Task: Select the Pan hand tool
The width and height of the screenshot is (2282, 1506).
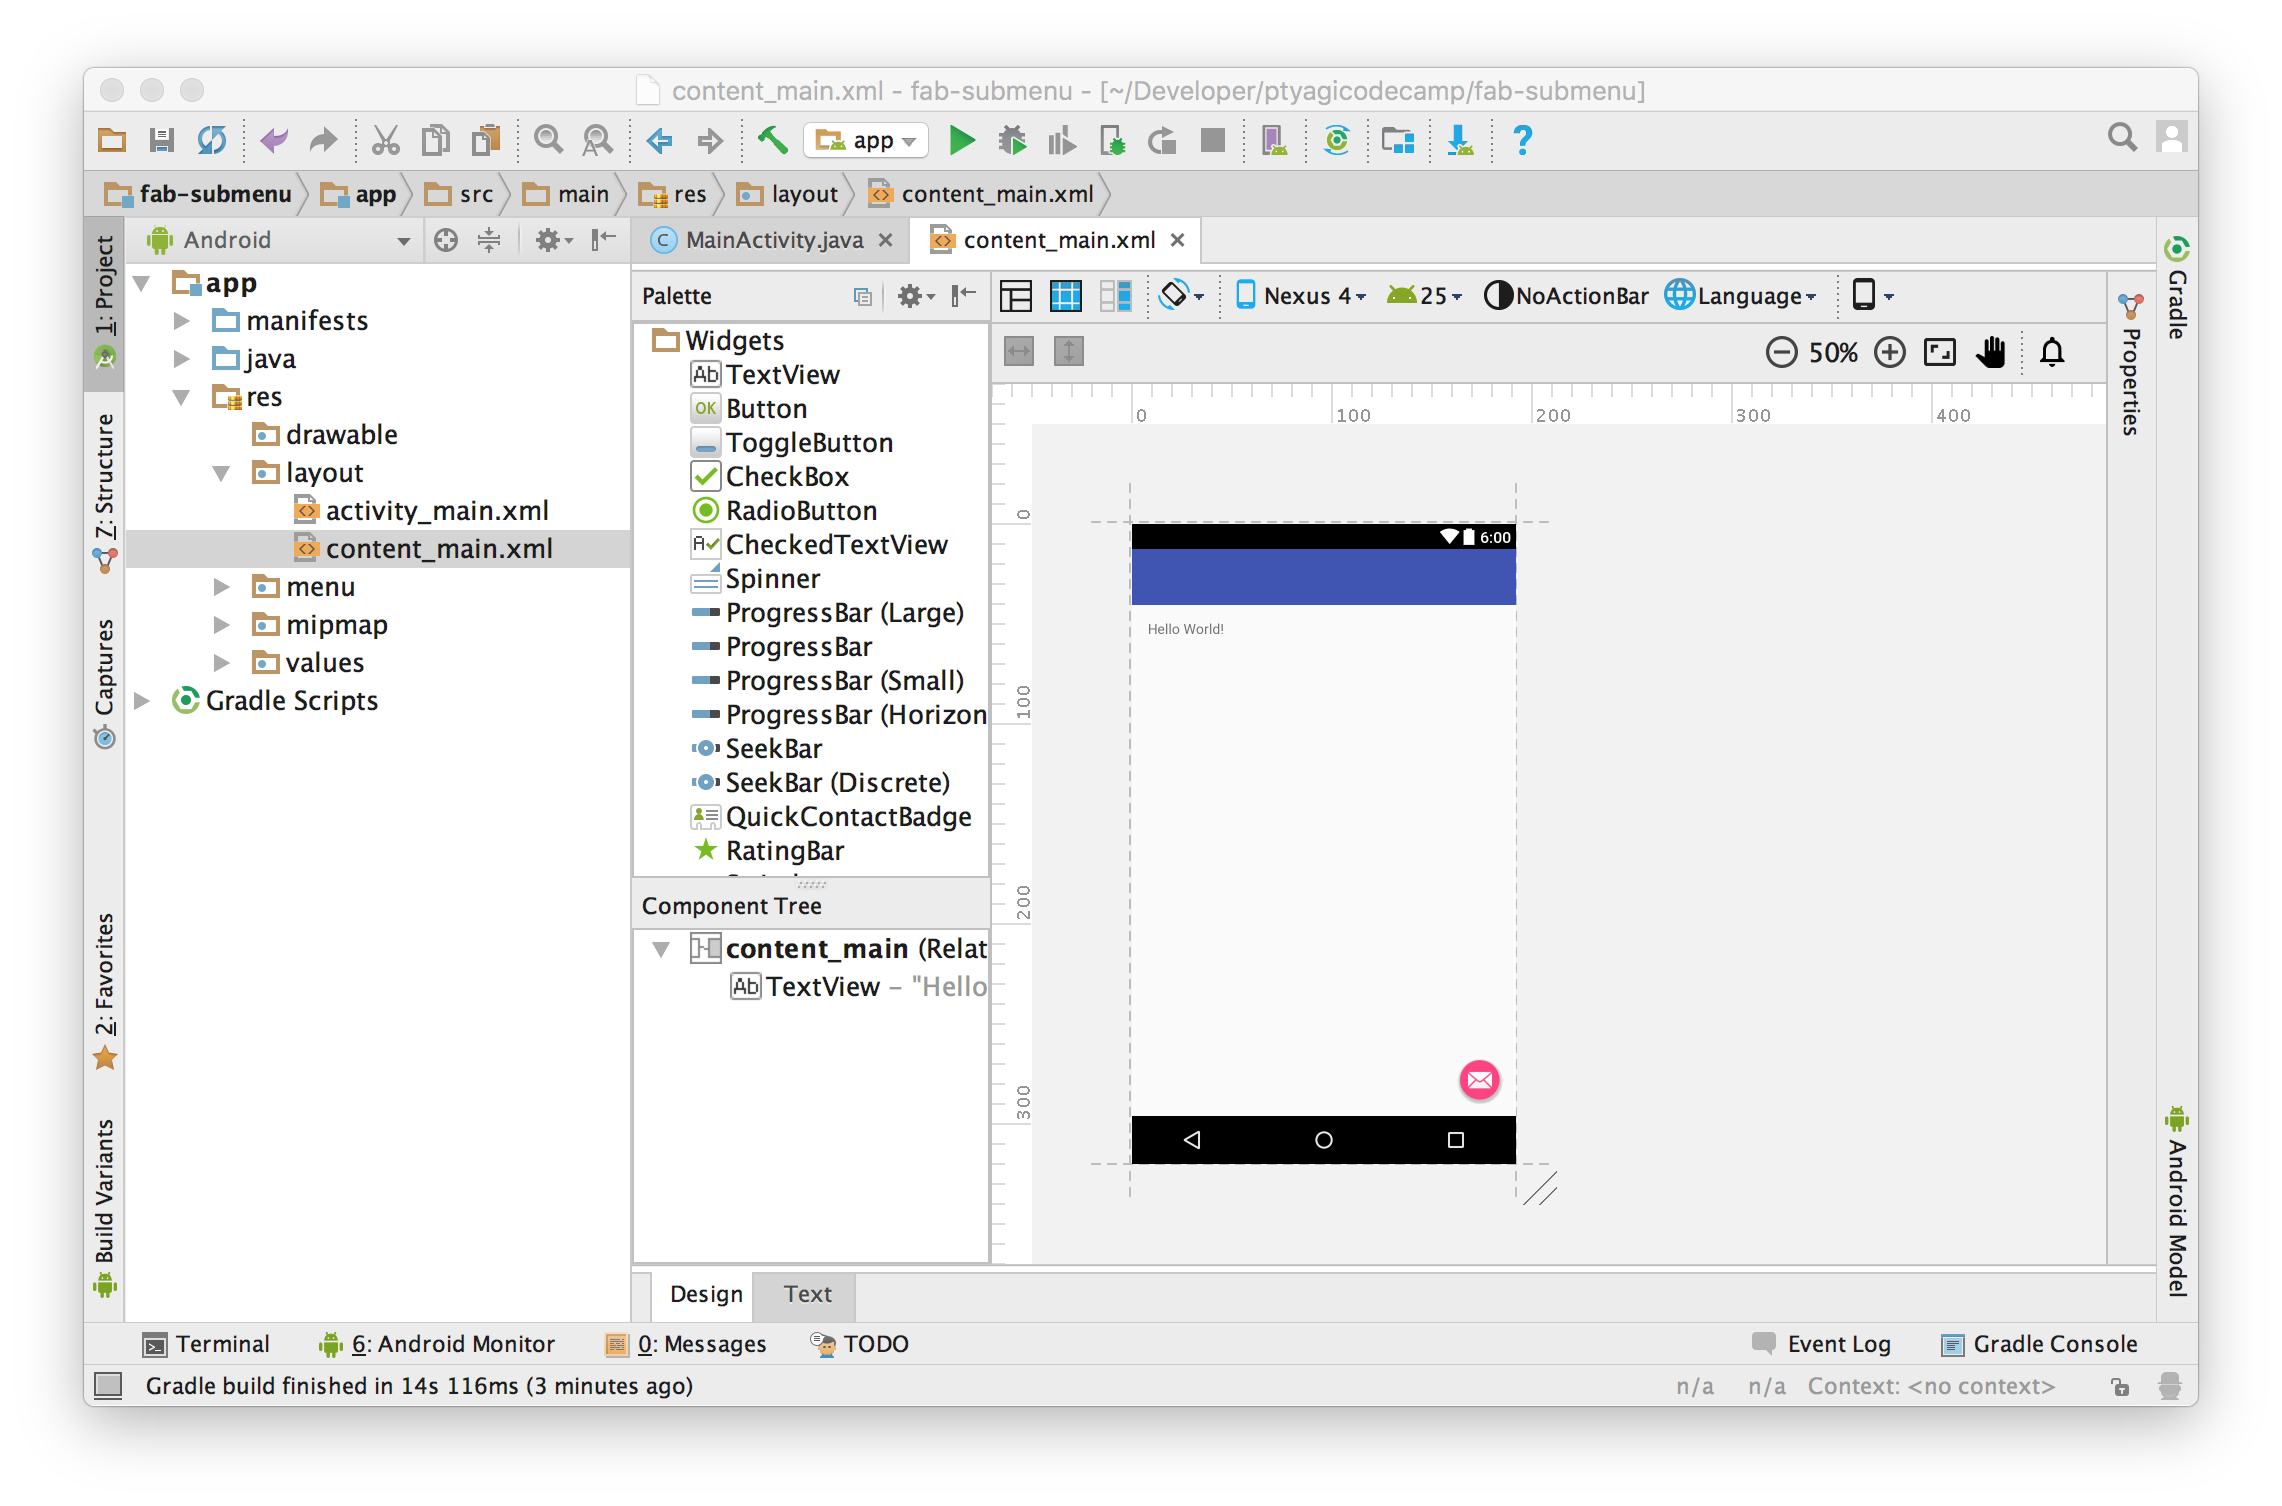Action: coord(1990,352)
